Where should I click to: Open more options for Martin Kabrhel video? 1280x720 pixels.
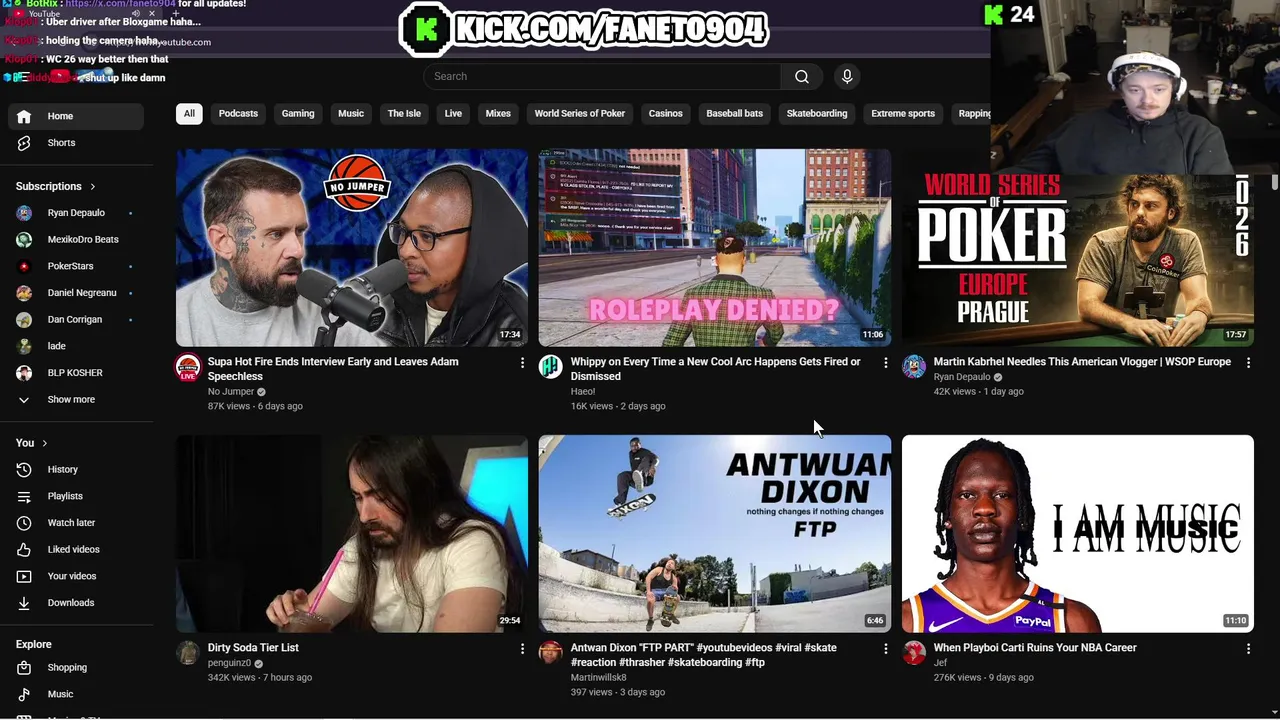coord(1248,363)
